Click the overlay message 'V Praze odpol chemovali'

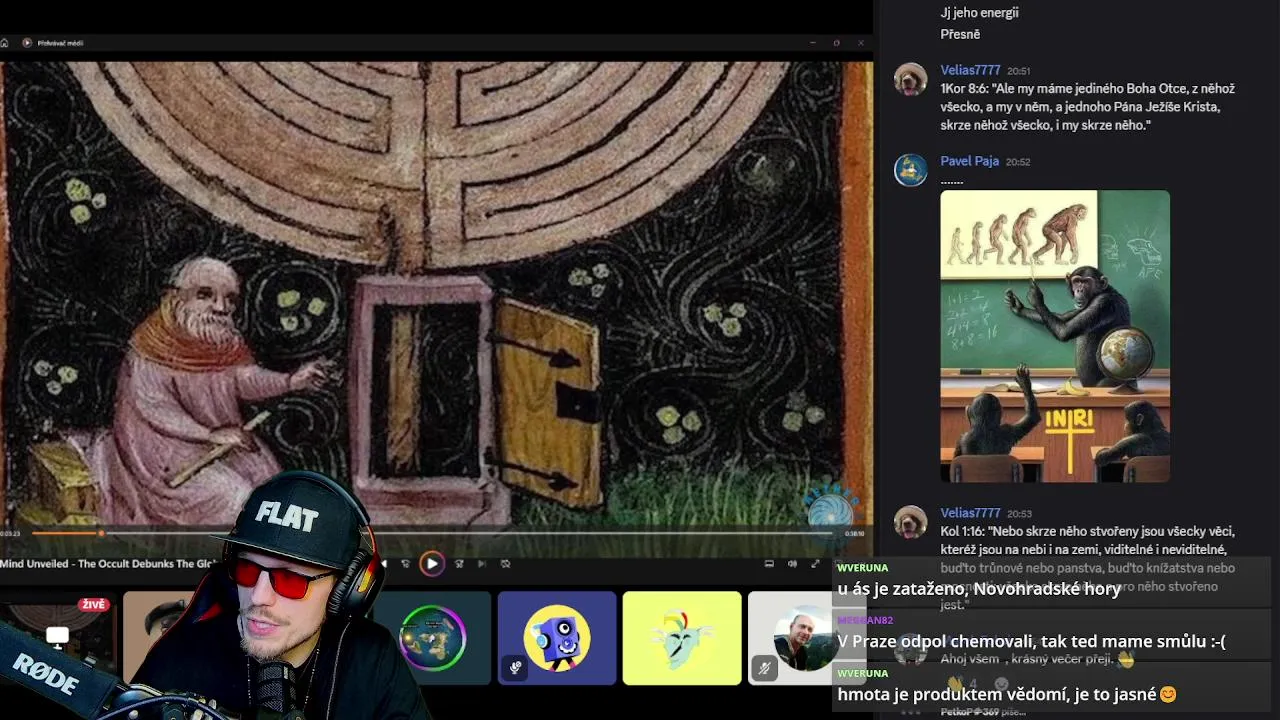1031,642
